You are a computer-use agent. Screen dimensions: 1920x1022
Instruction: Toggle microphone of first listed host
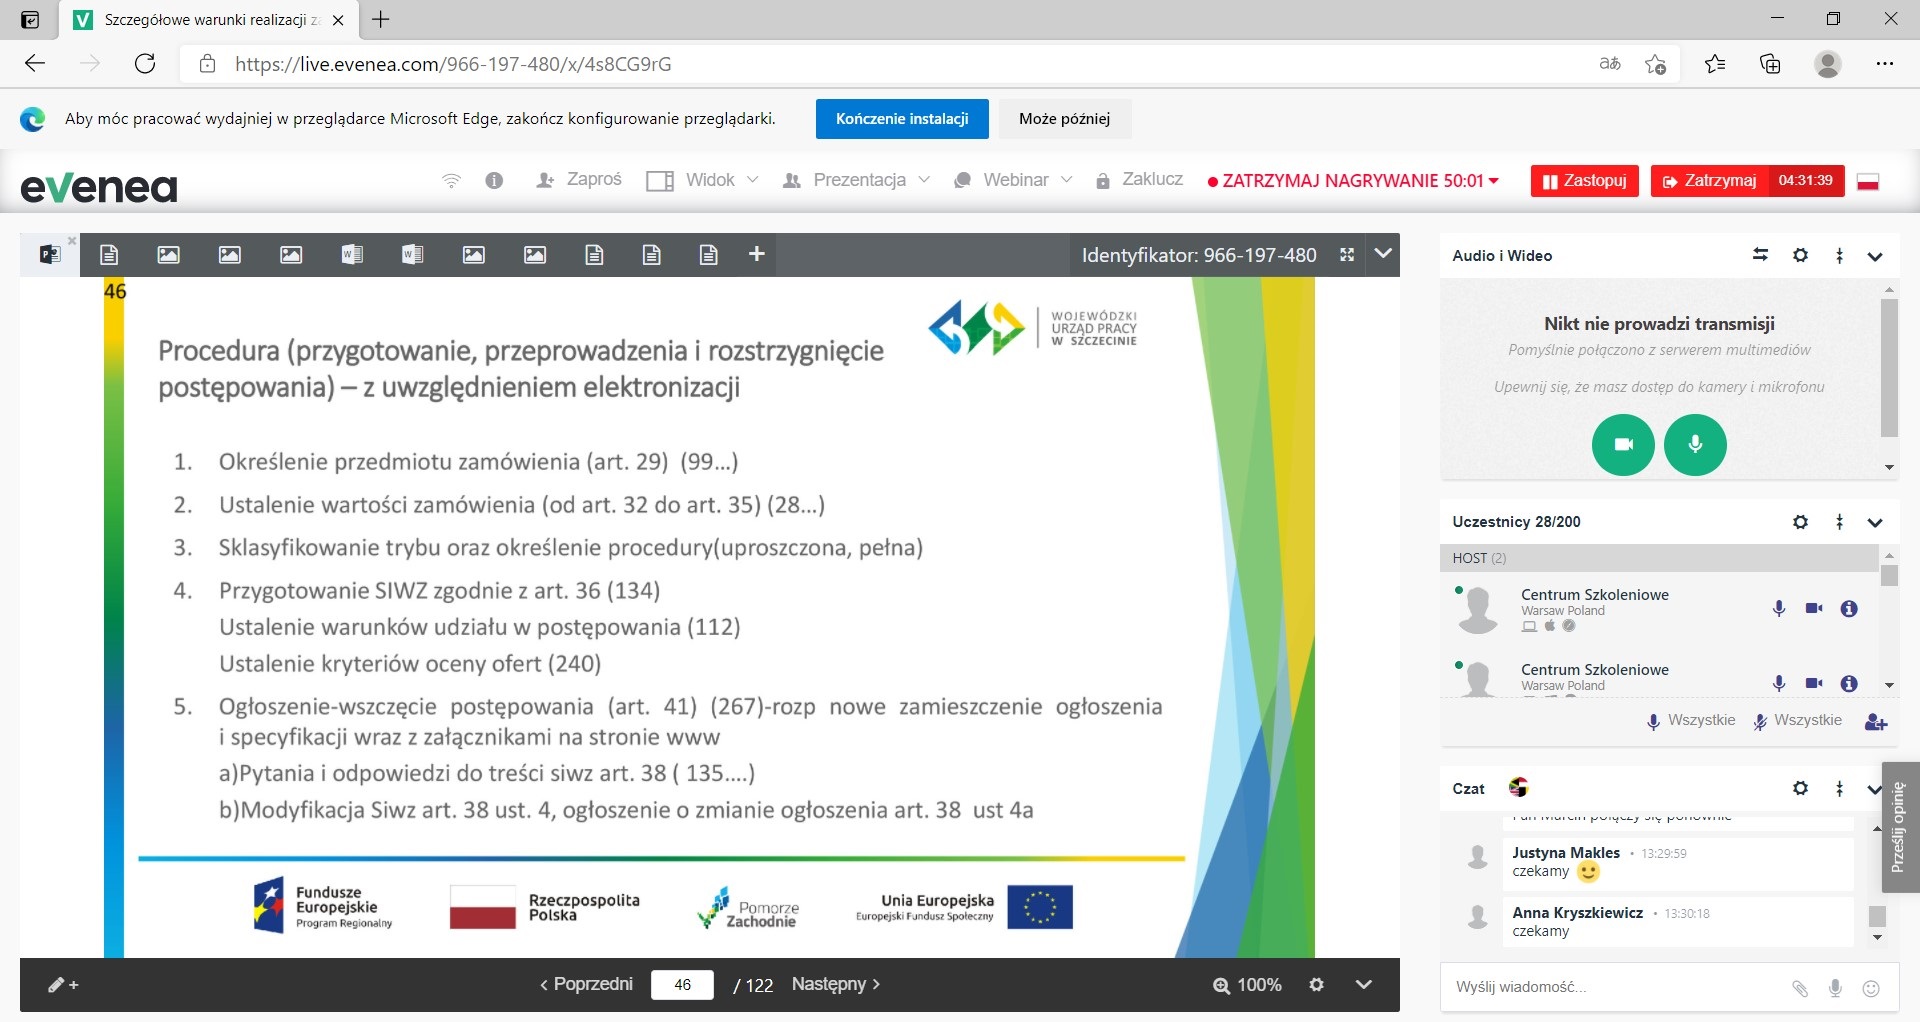click(1779, 608)
